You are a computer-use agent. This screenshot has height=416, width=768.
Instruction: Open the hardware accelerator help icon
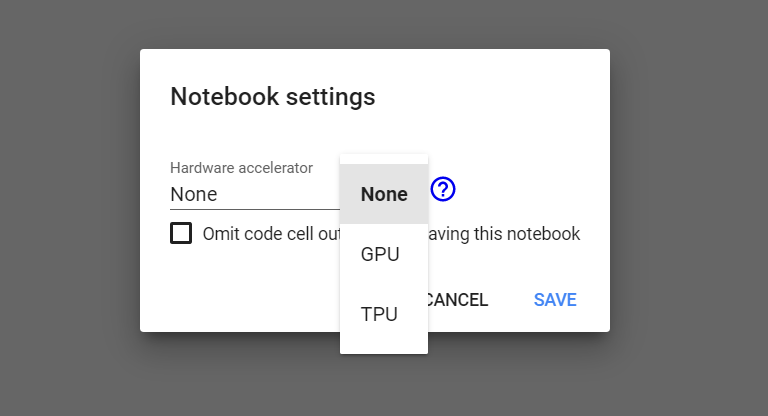(x=443, y=189)
